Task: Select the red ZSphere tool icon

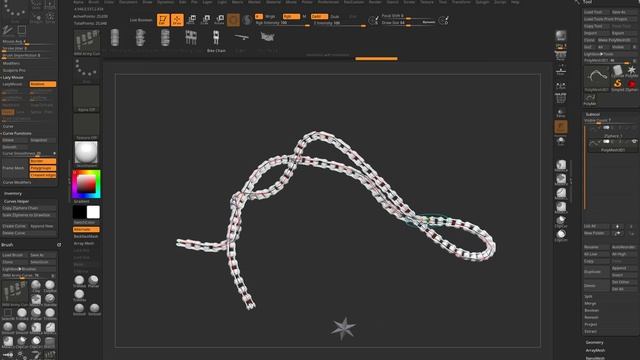Action: [632, 84]
